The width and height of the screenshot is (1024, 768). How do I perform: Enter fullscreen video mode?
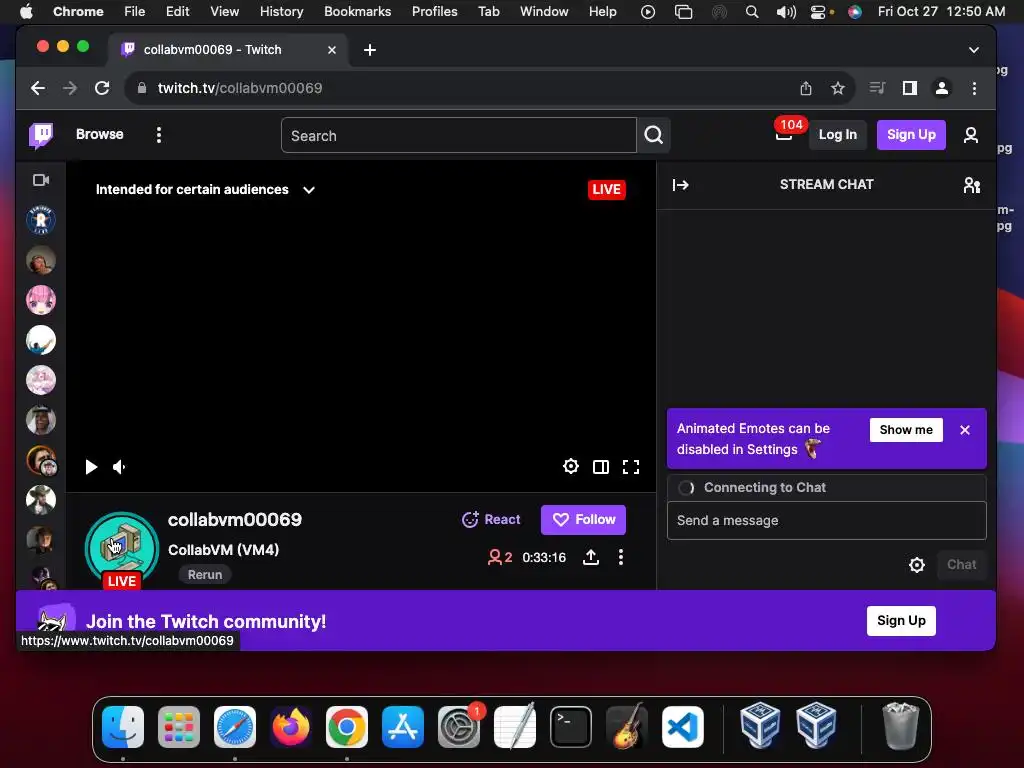coord(631,467)
